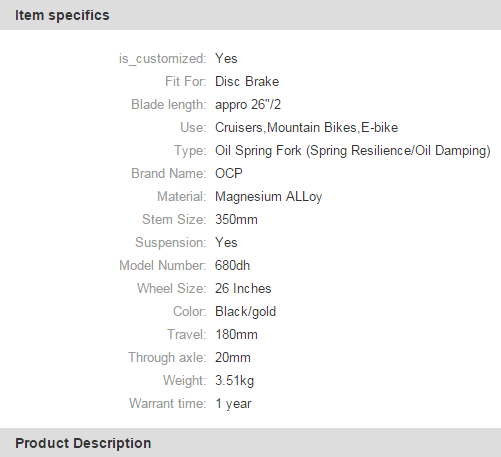Select the Blade length value appro 26"/2
The image size is (501, 457).
[248, 105]
